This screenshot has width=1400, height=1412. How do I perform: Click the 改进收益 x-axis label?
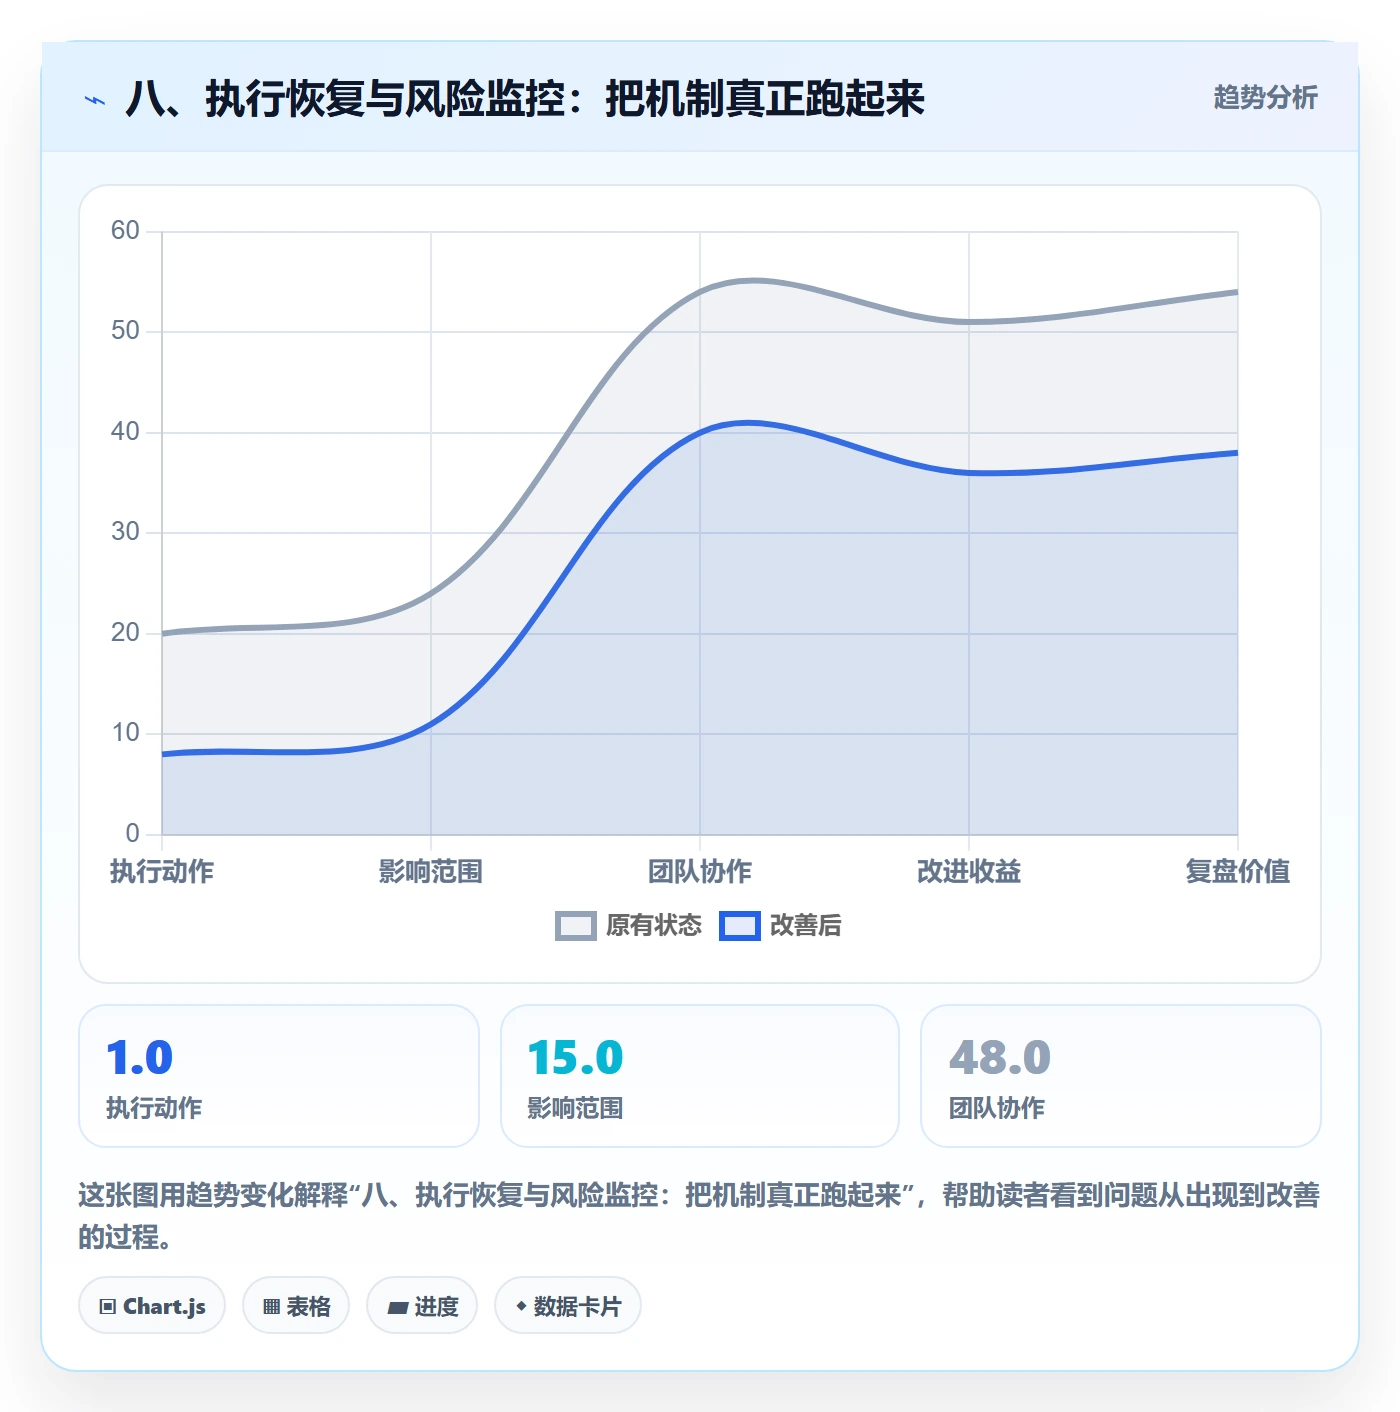[x=969, y=872]
